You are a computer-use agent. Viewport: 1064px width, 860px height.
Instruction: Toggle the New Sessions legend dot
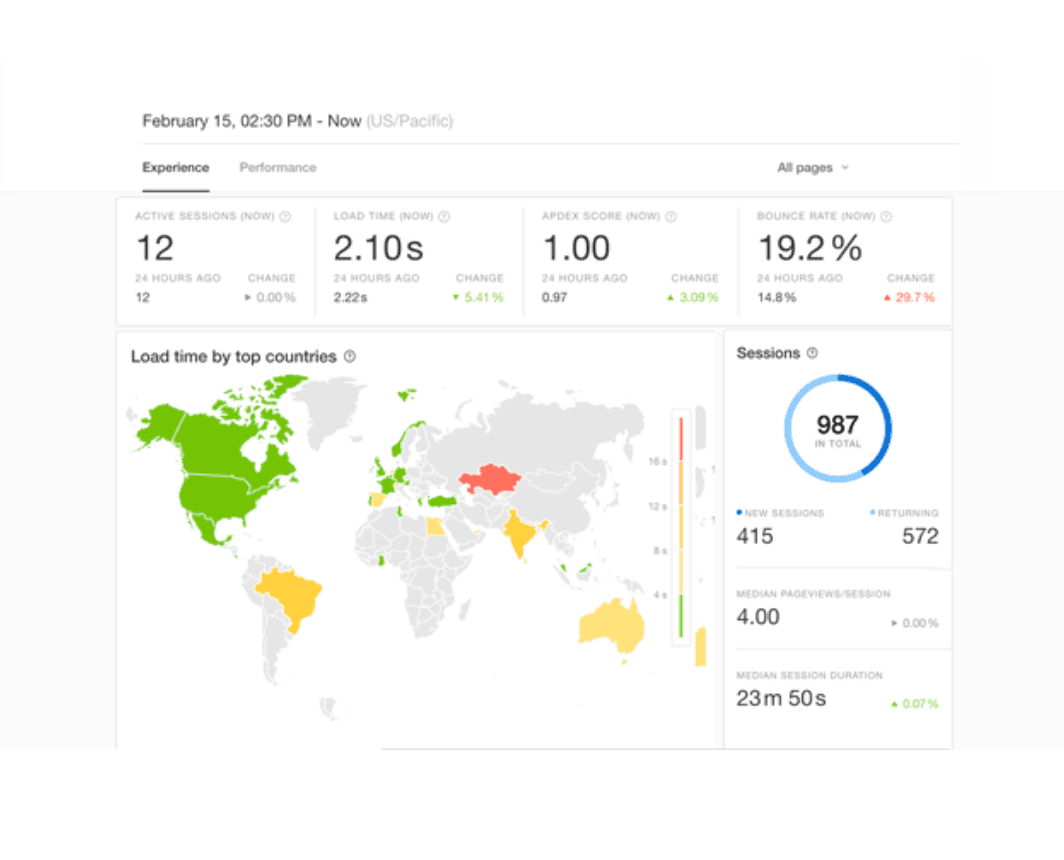(738, 512)
